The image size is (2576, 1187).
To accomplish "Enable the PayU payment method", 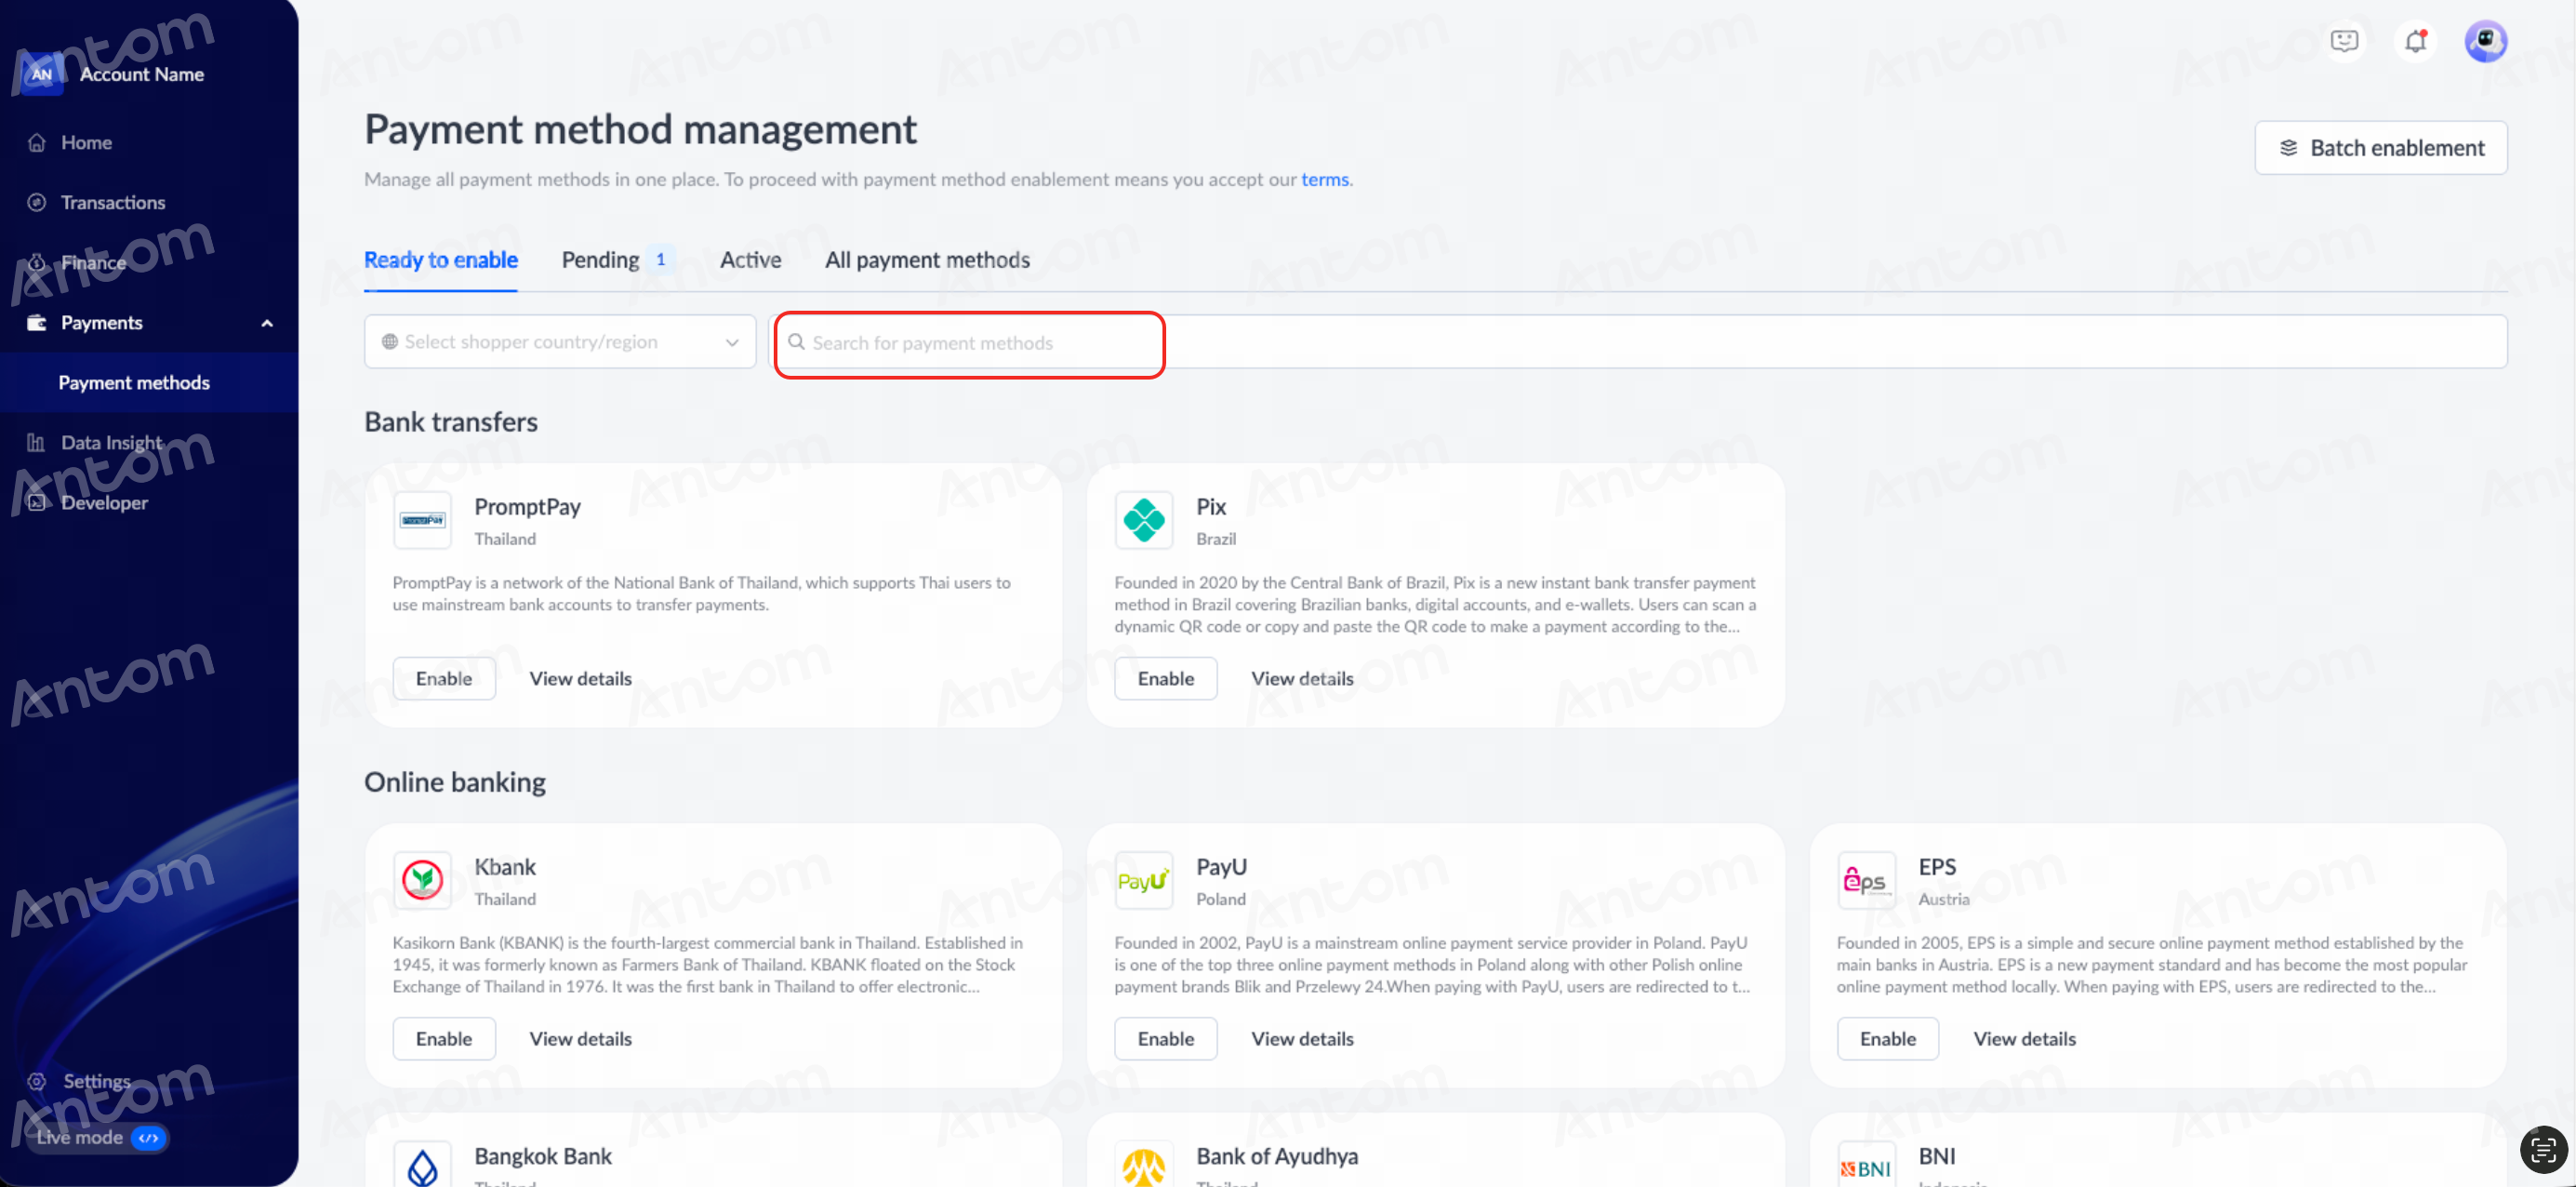I will [x=1166, y=1039].
